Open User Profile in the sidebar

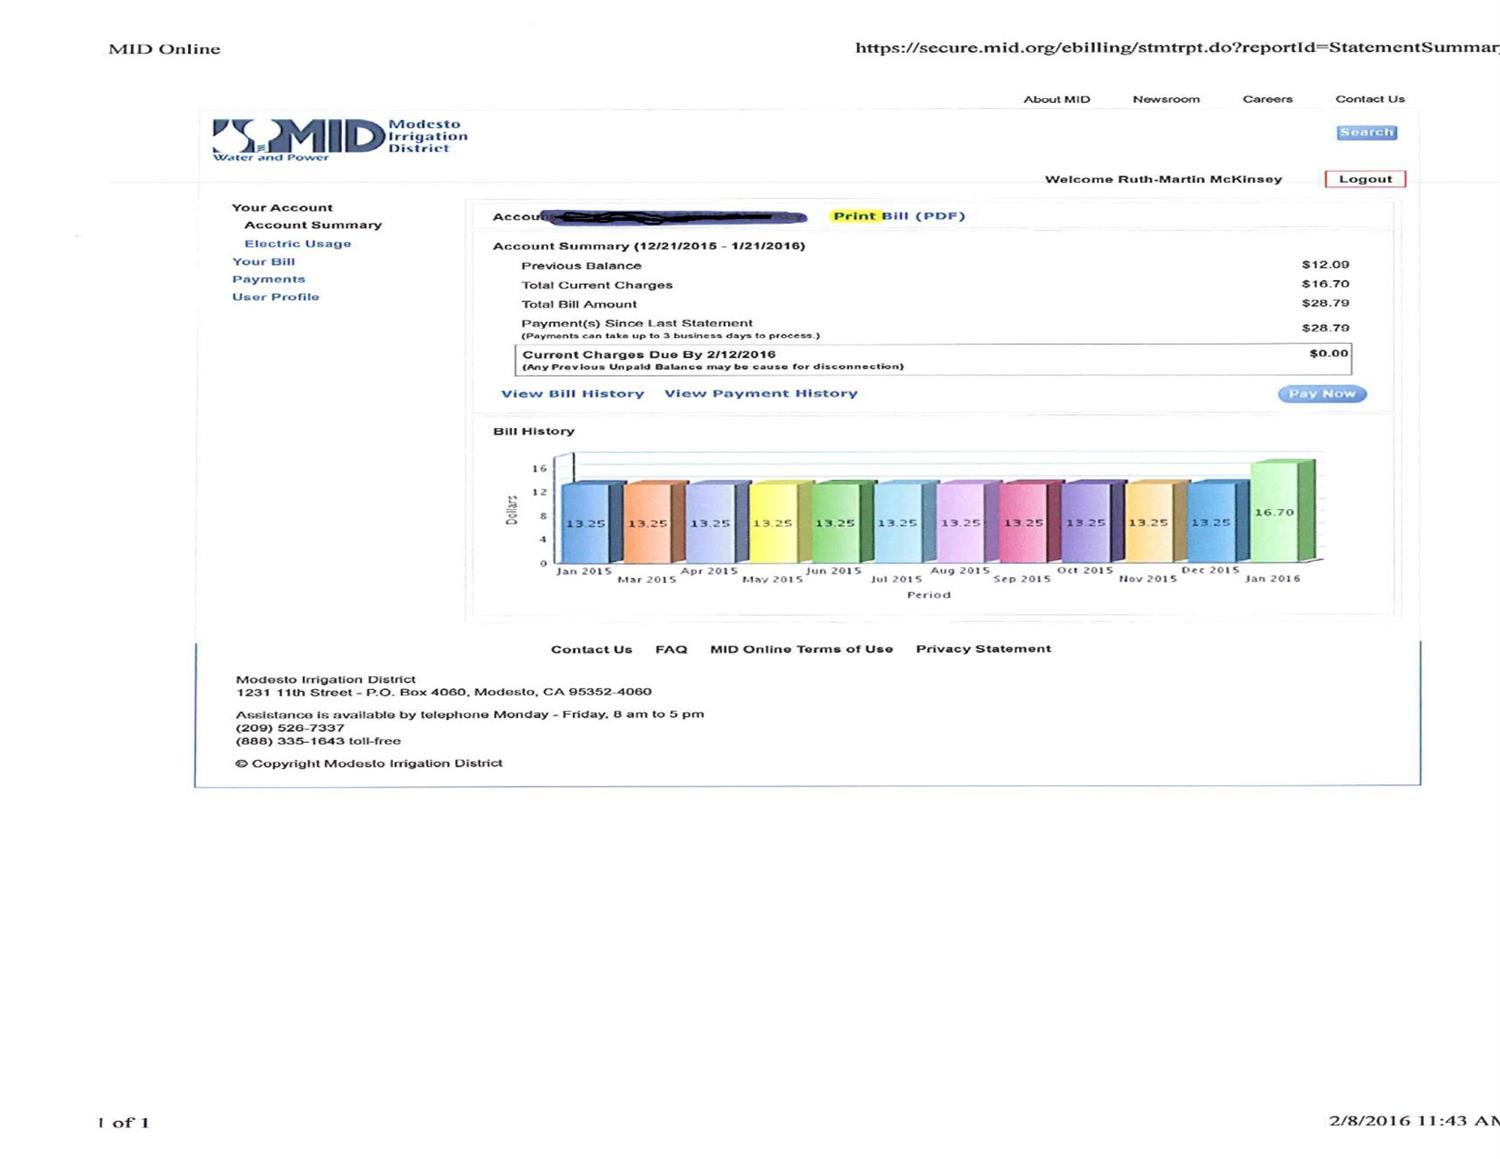pyautogui.click(x=275, y=297)
